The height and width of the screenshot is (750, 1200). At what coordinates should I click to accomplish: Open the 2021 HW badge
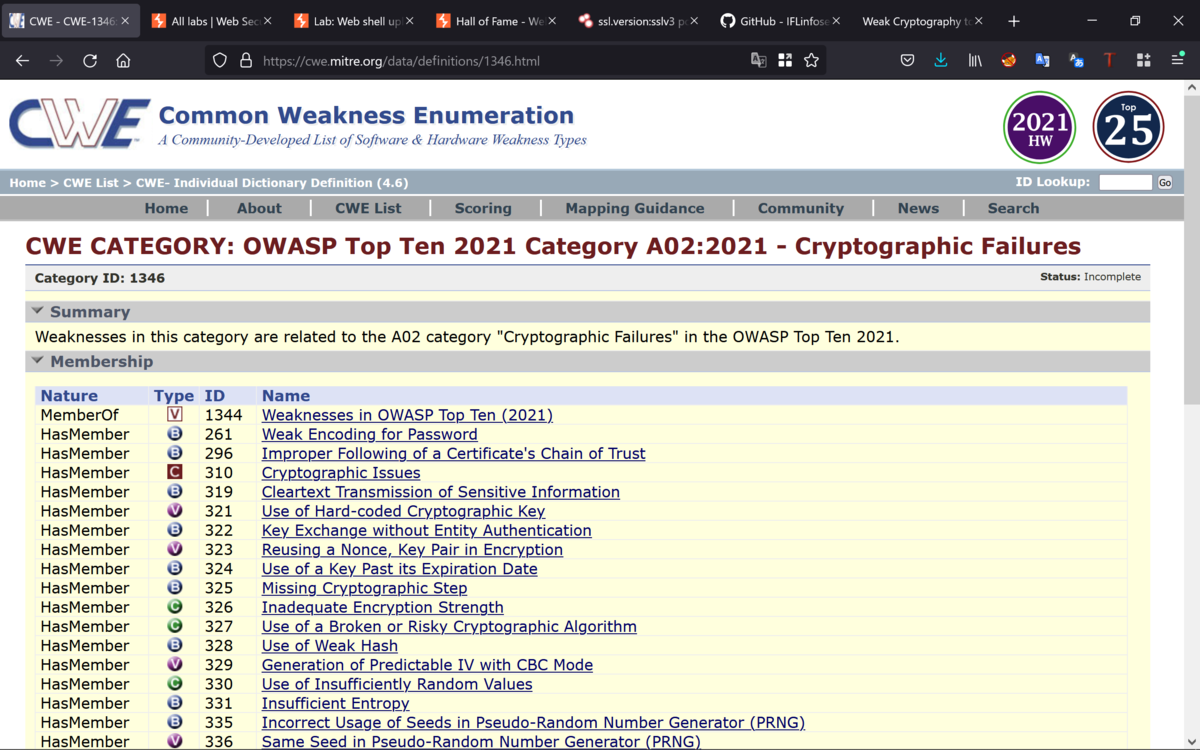tap(1040, 127)
